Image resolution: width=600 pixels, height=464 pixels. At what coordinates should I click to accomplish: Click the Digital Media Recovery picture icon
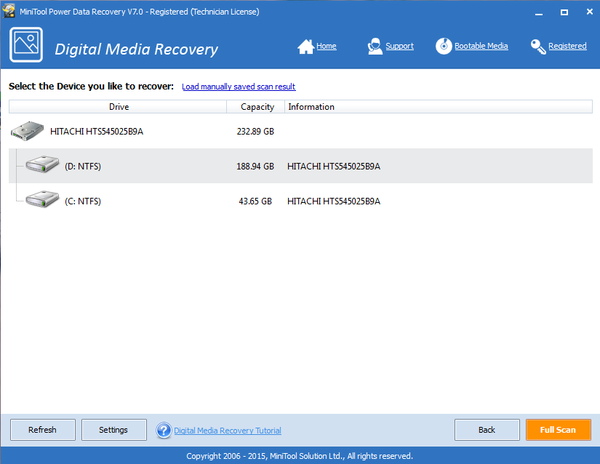click(x=26, y=45)
